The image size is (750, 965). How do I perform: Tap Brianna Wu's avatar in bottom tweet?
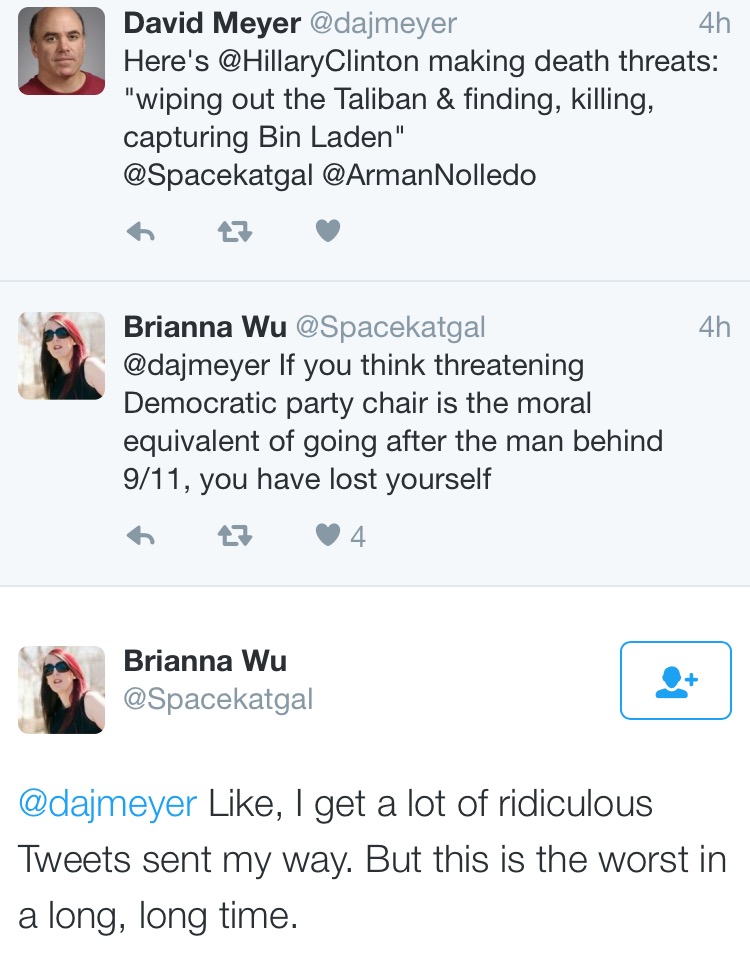pyautogui.click(x=62, y=690)
